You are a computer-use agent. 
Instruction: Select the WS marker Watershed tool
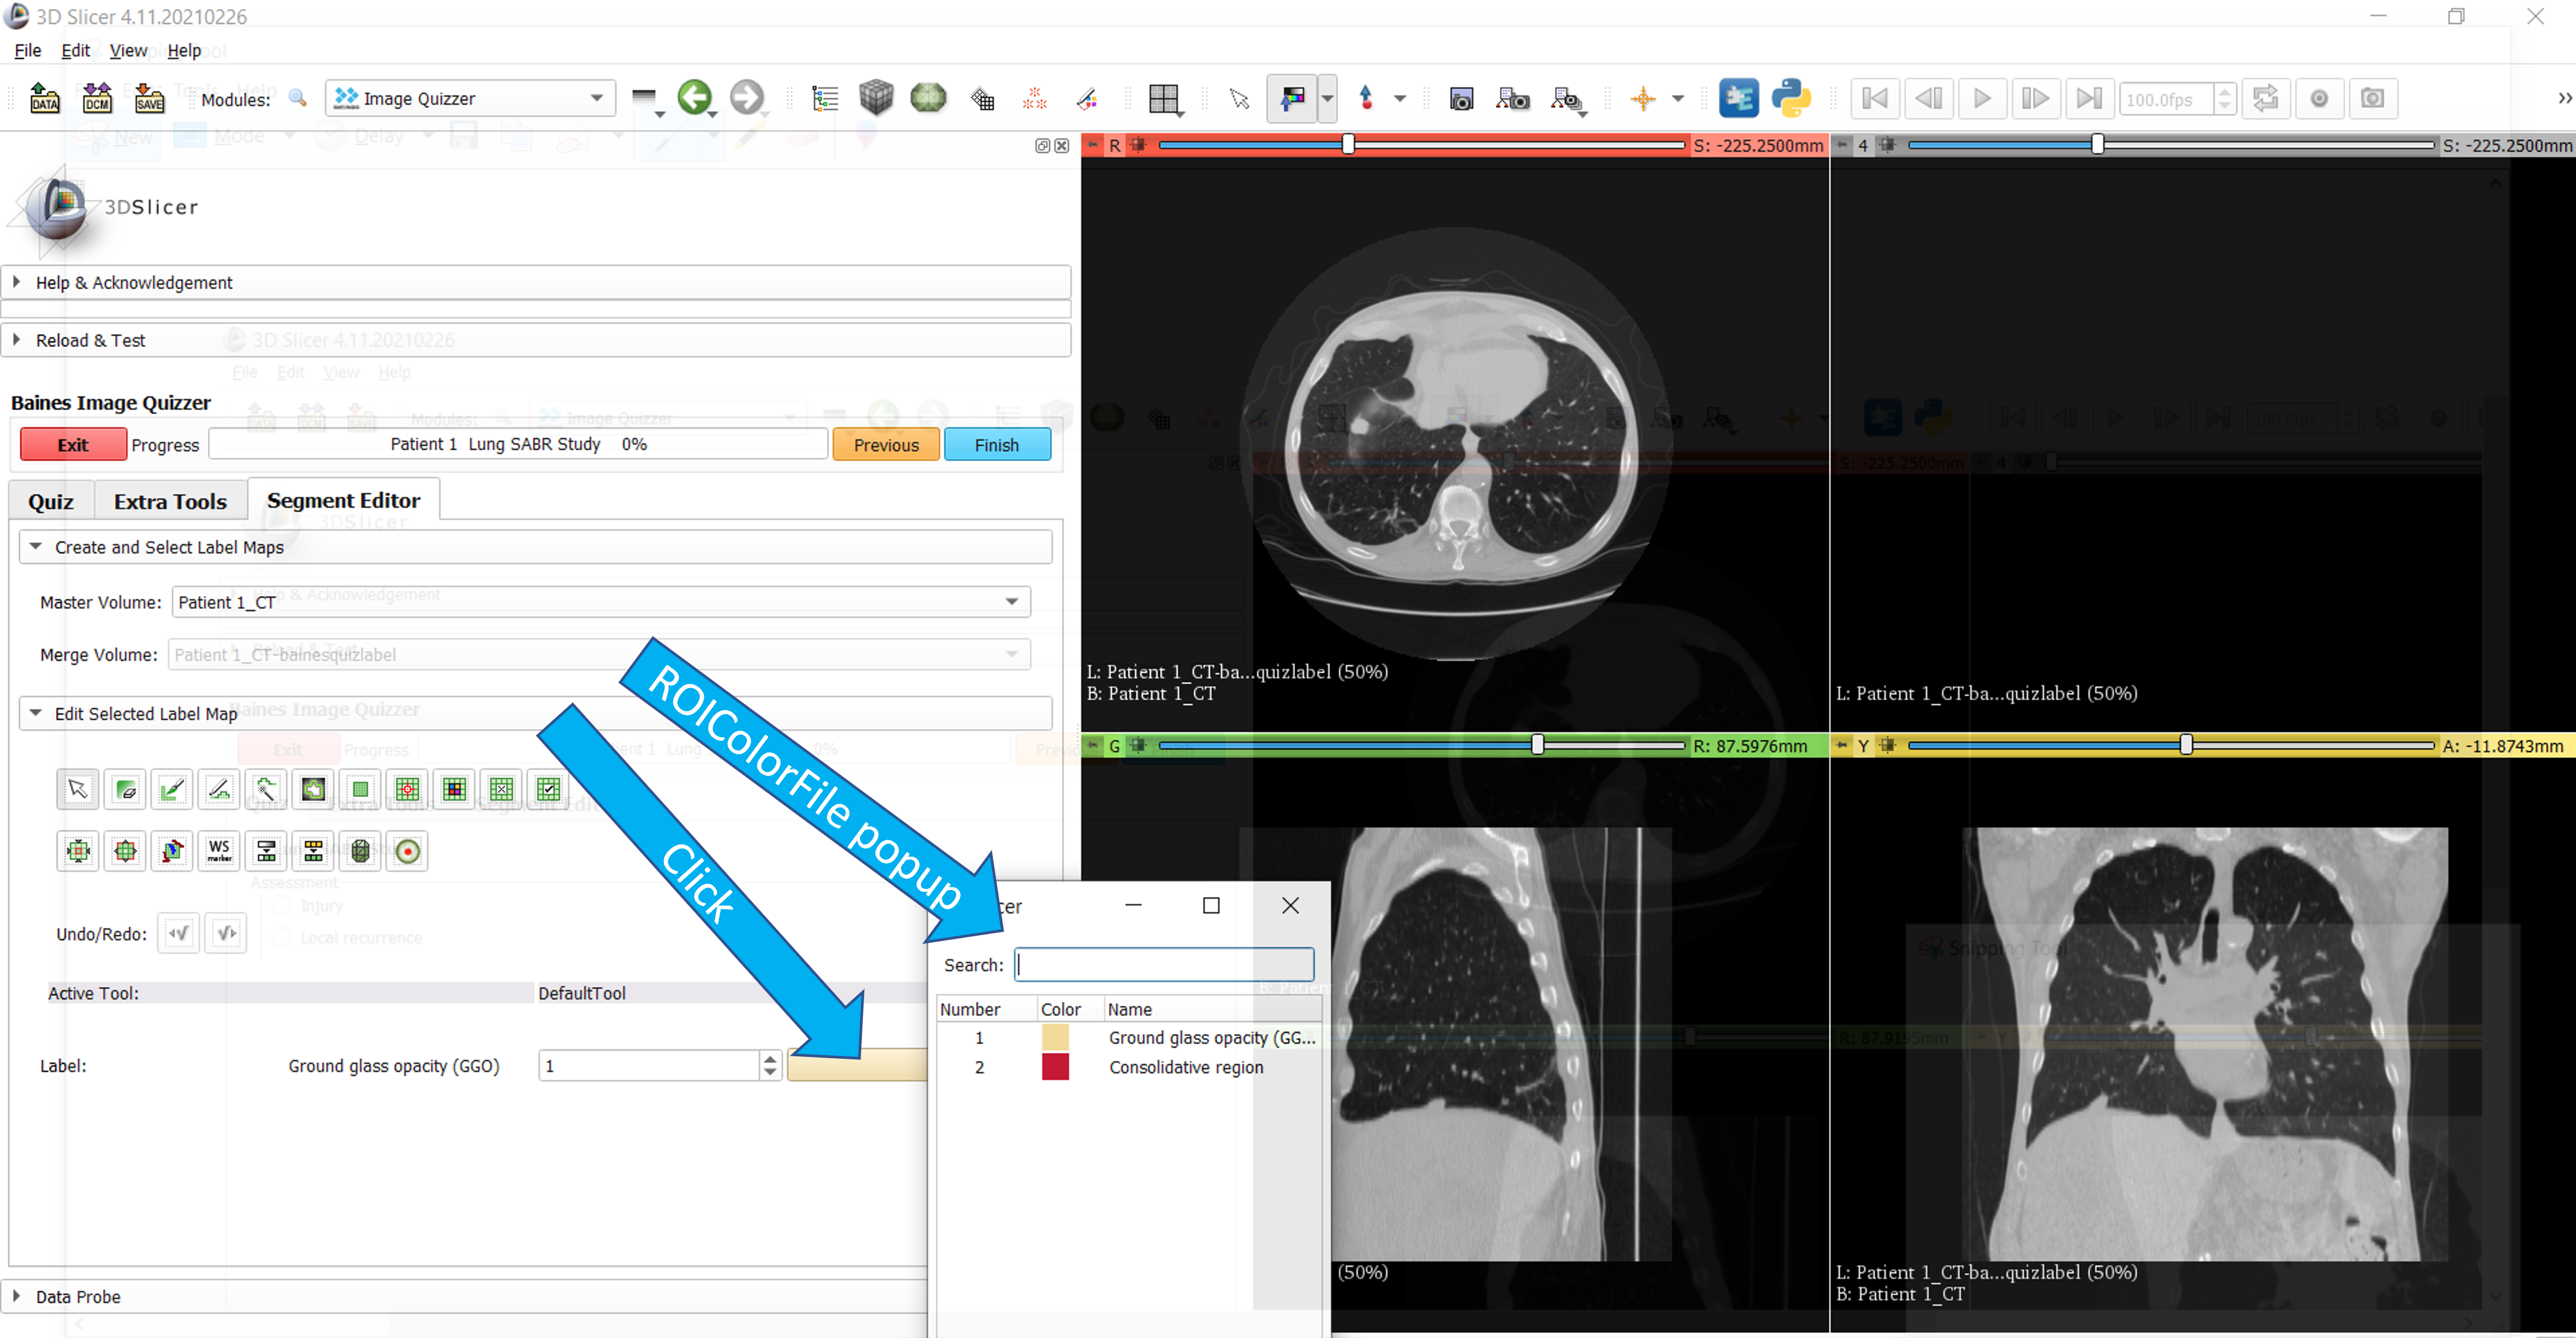[219, 851]
